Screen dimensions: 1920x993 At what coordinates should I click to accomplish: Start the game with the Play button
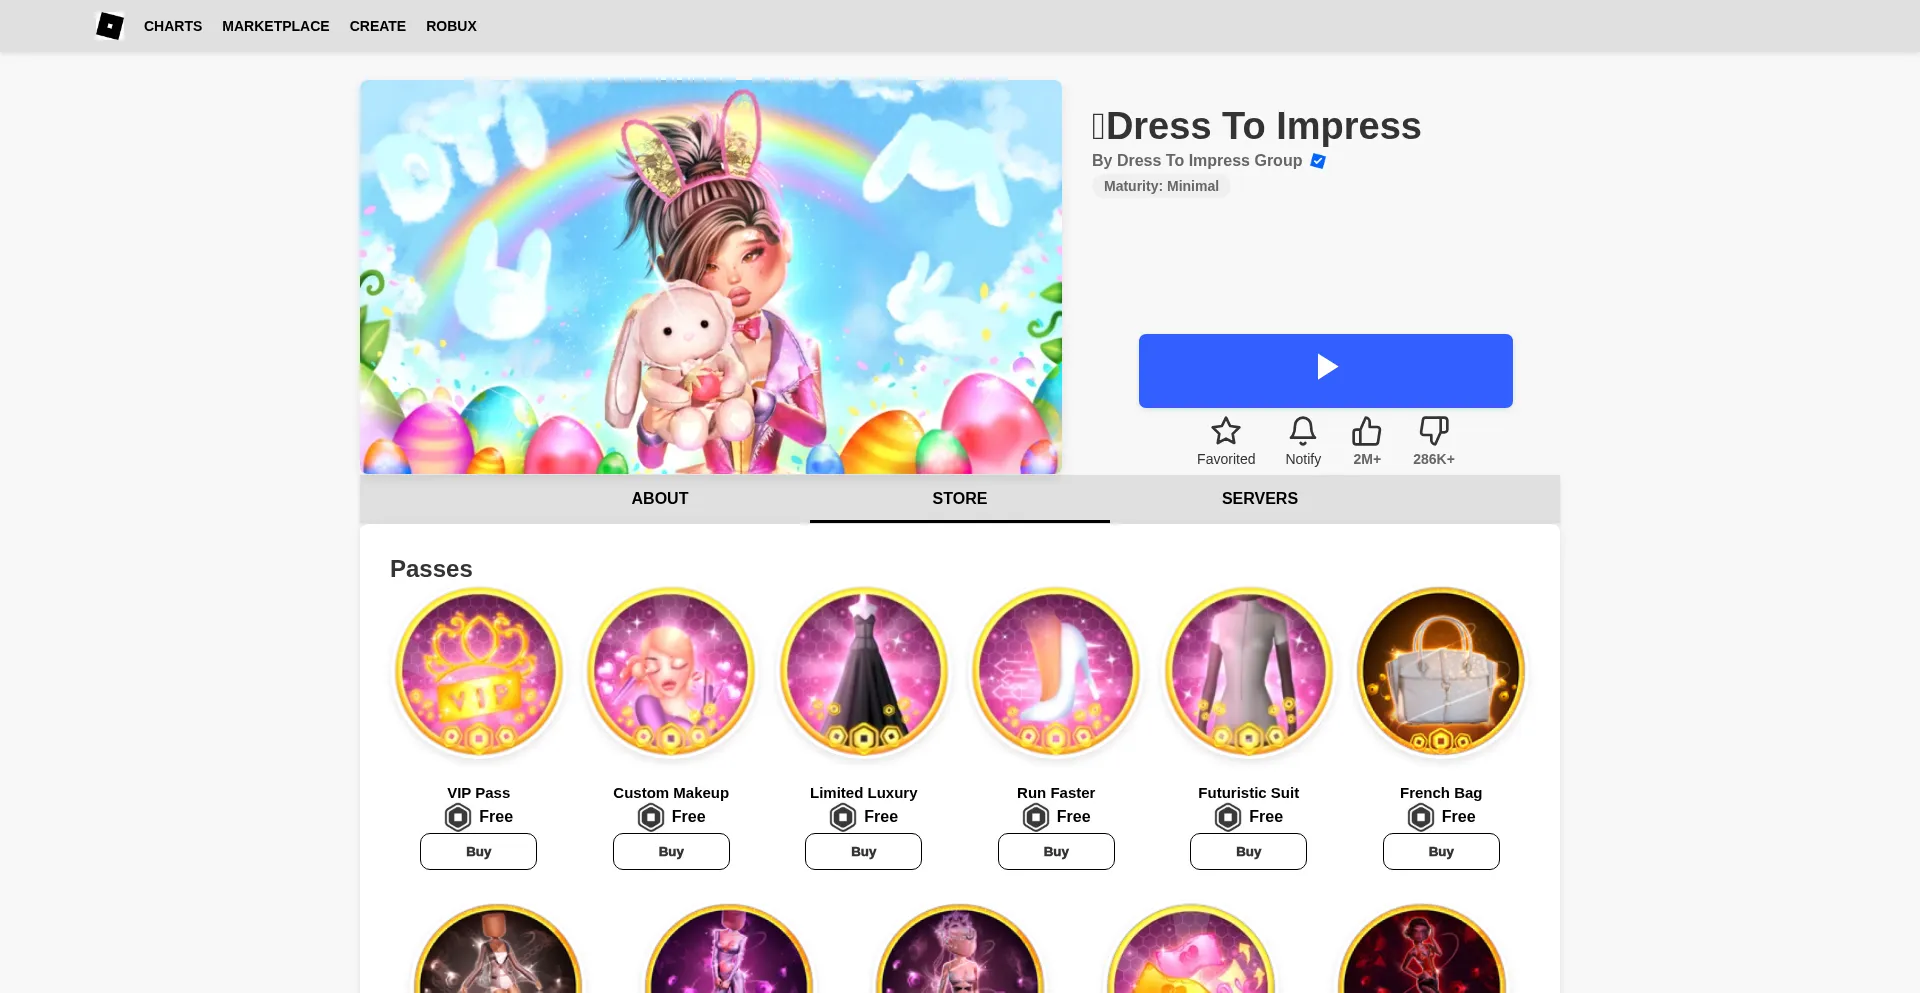(1325, 370)
